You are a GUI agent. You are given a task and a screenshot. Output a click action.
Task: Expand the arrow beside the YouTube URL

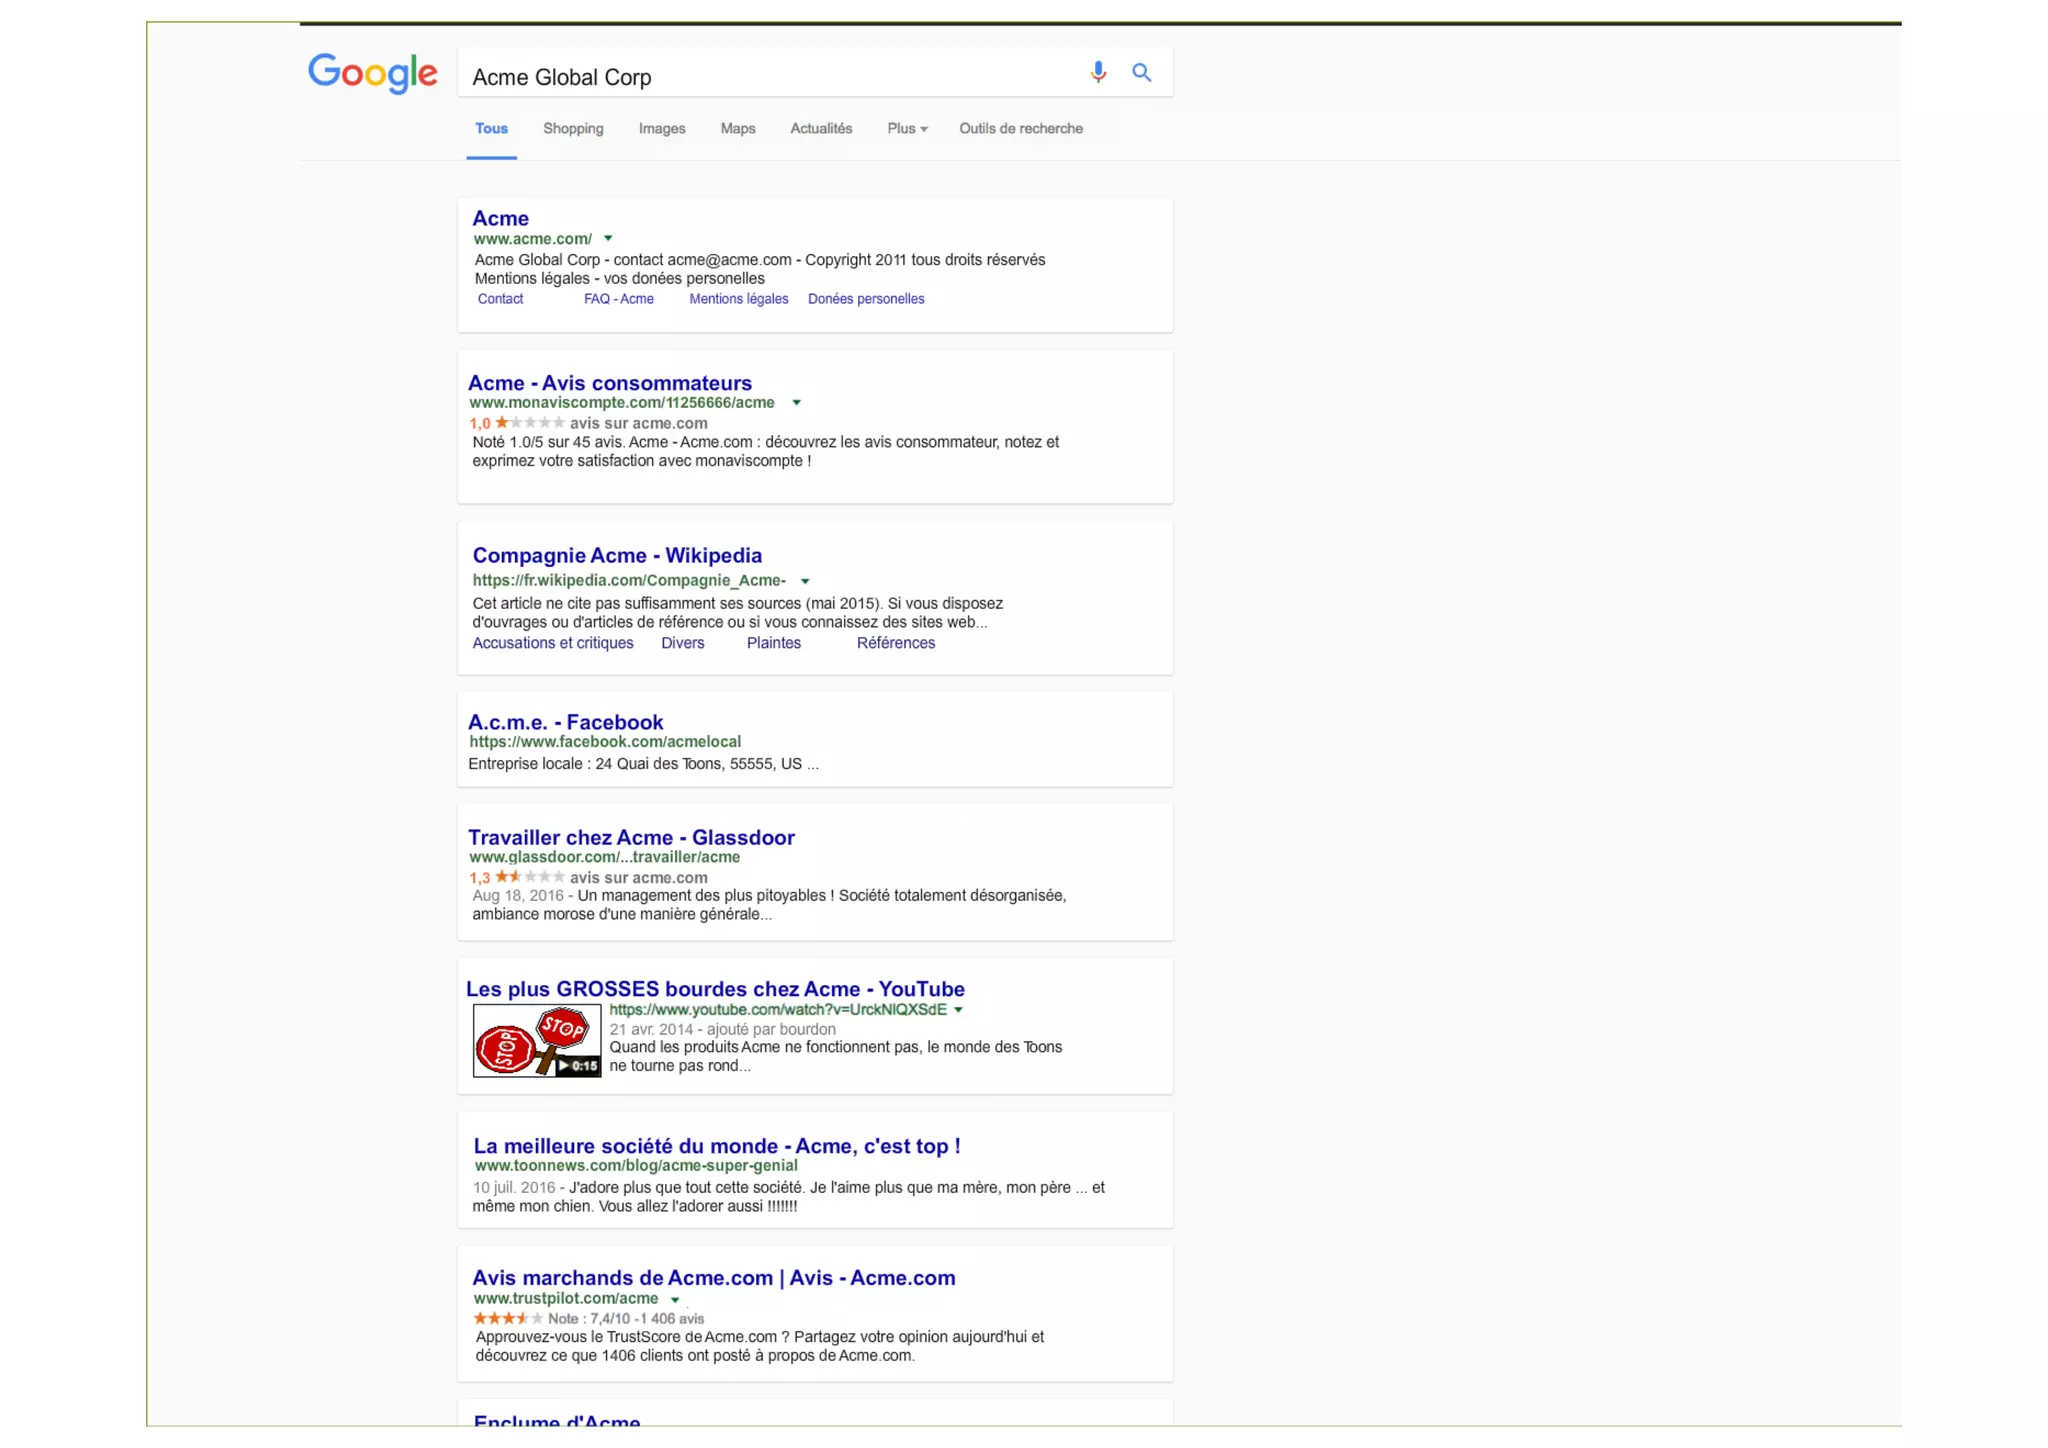(958, 1010)
